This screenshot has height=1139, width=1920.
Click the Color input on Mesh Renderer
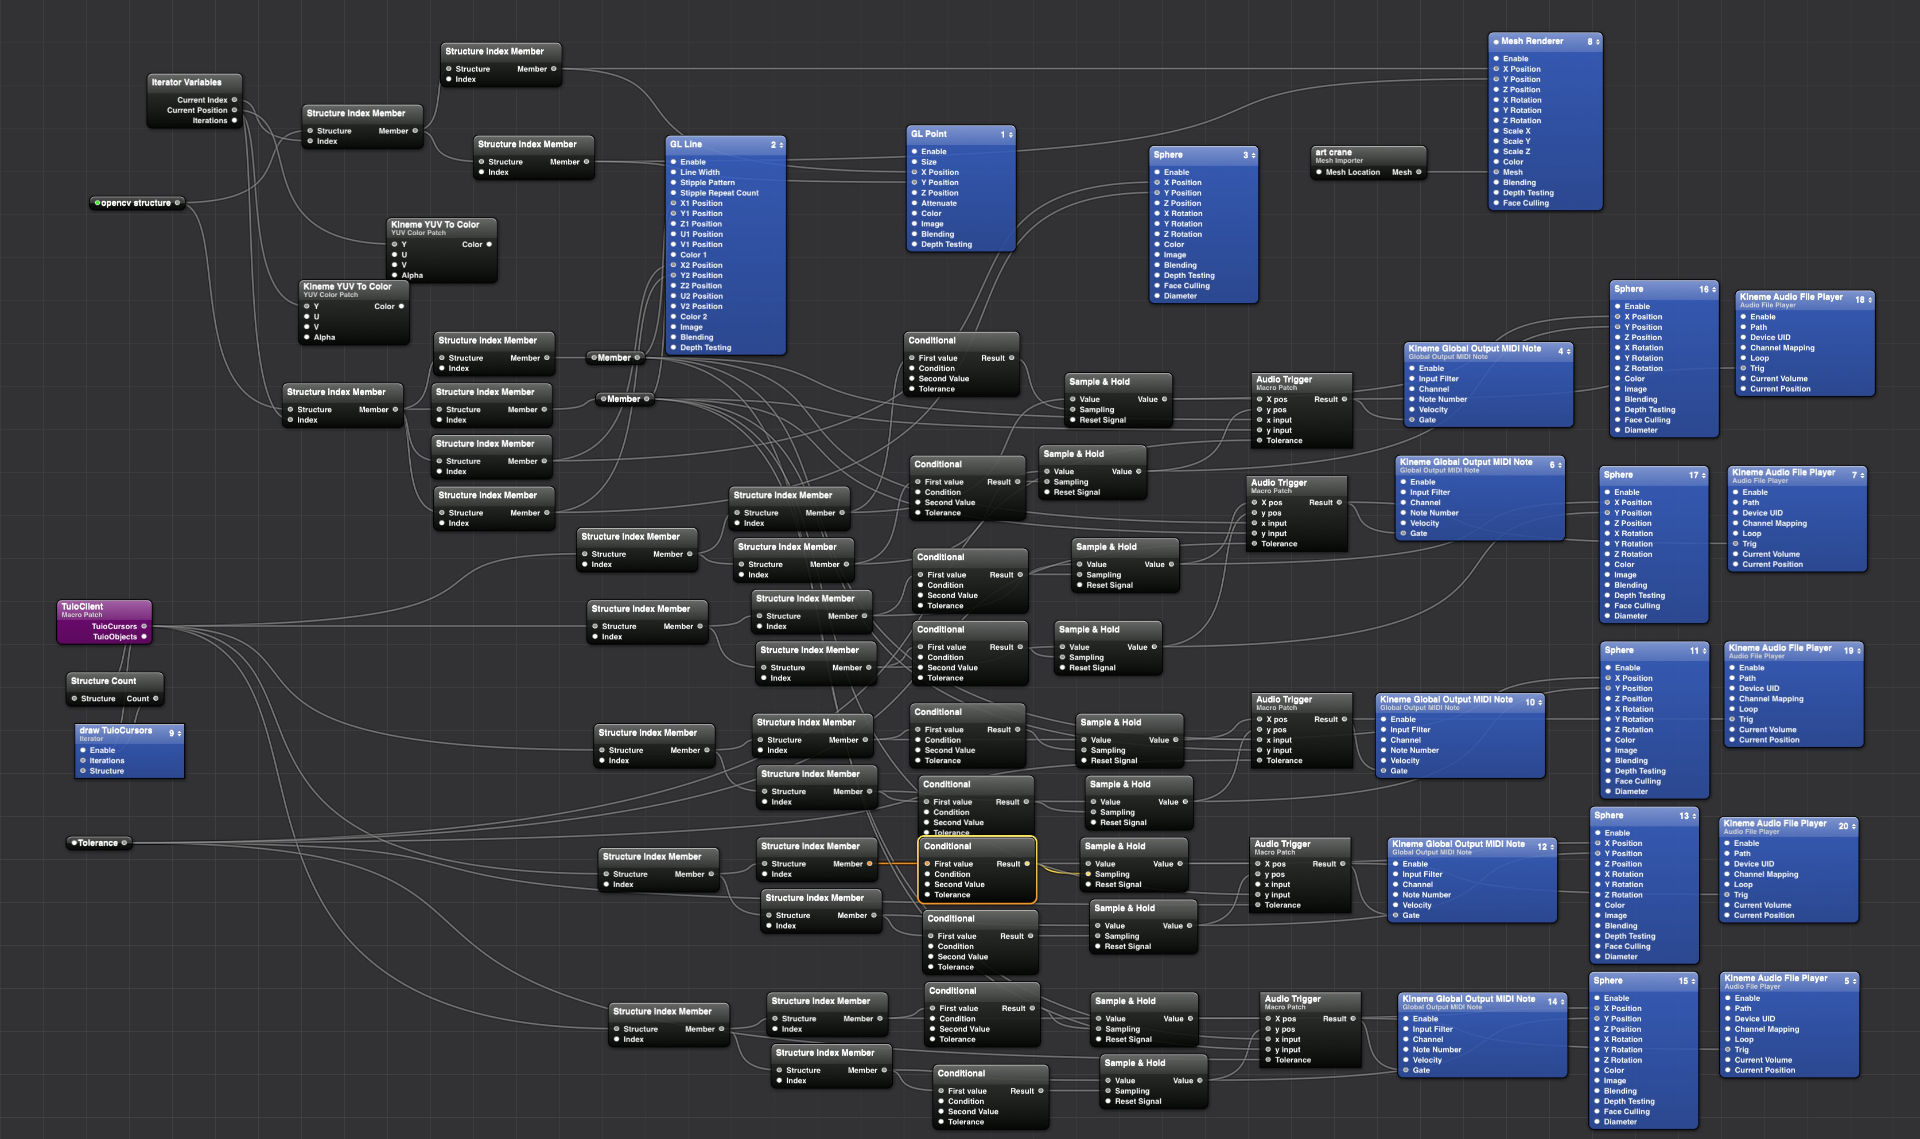pos(1496,162)
